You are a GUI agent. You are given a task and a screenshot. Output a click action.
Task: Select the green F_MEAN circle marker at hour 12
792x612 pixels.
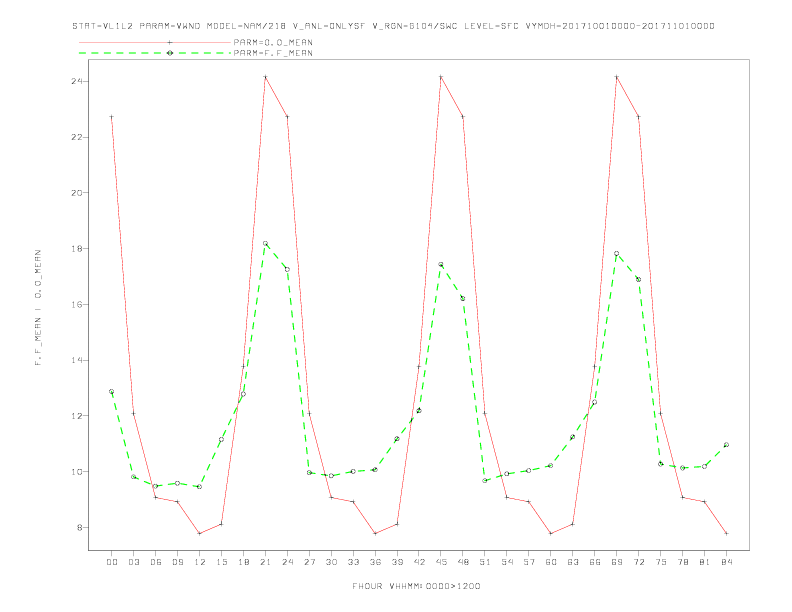click(200, 487)
